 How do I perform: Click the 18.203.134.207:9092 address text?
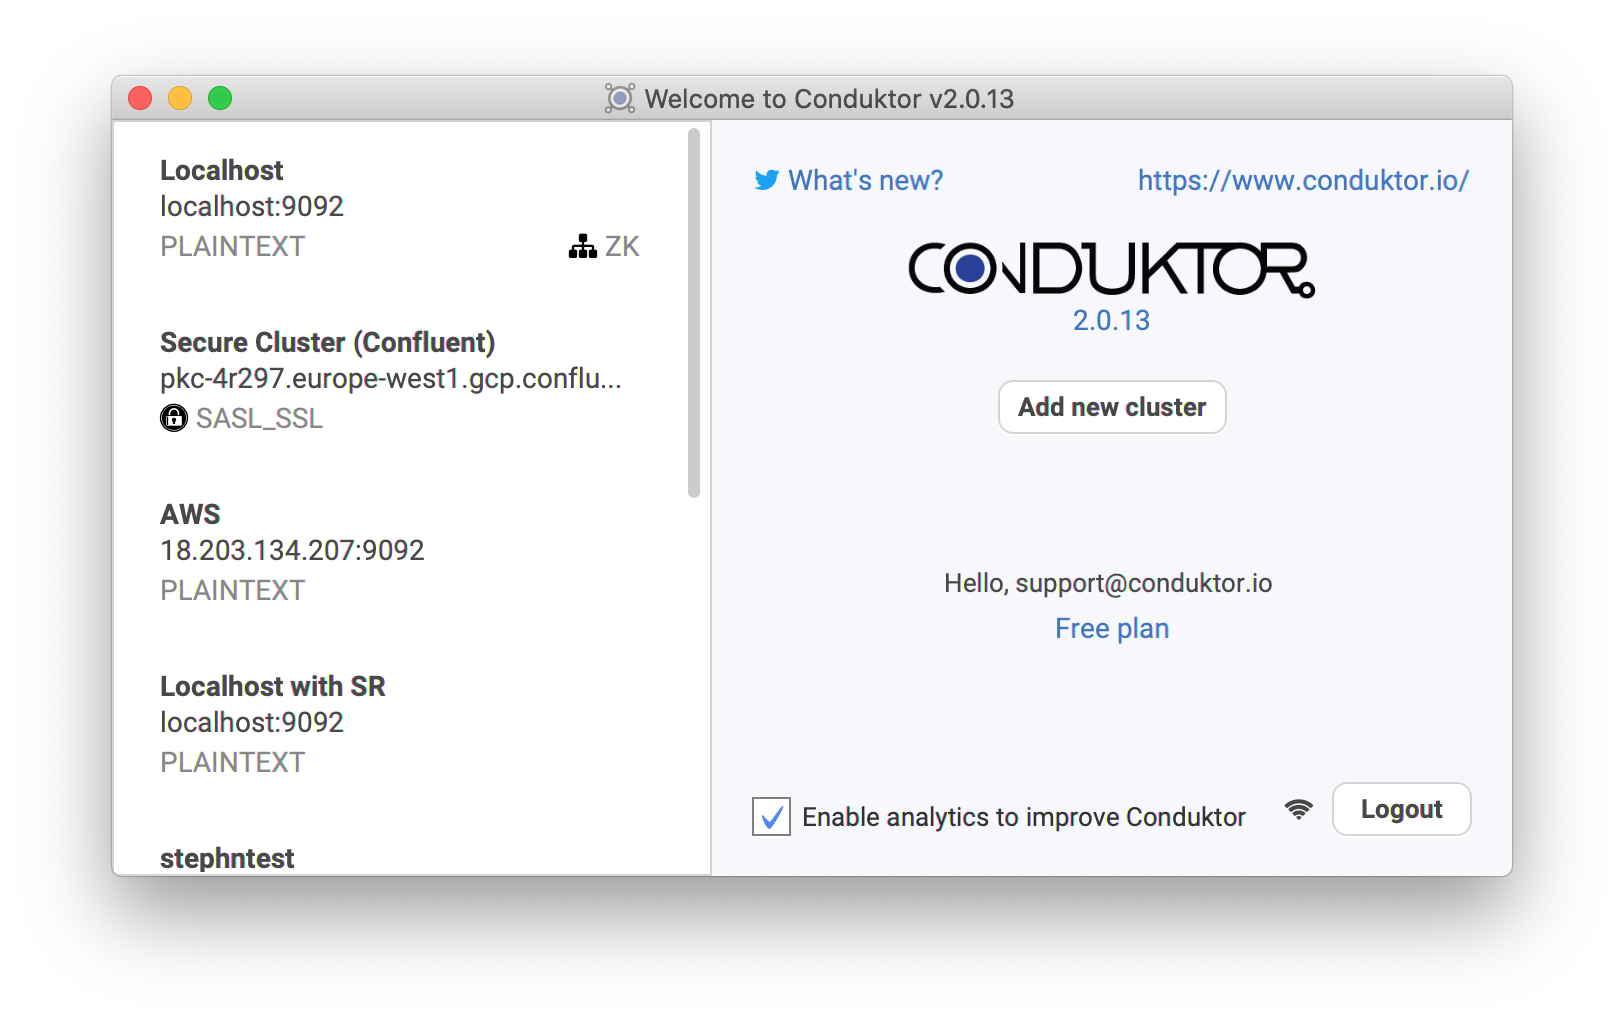(x=292, y=550)
